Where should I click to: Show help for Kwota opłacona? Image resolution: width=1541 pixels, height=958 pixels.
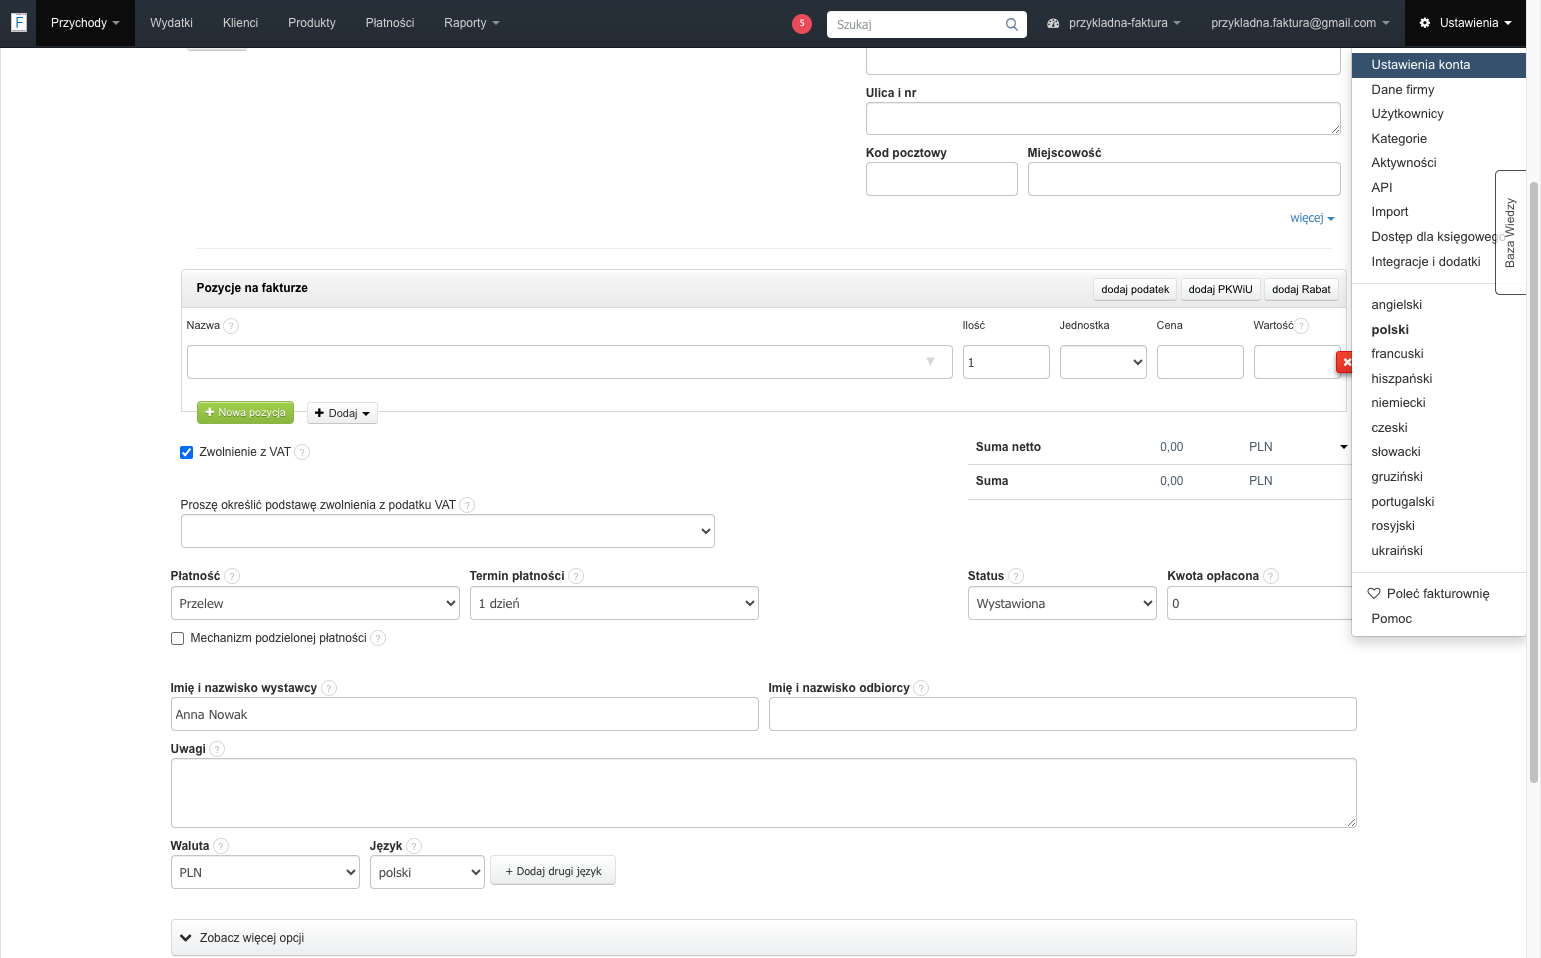coord(1271,576)
